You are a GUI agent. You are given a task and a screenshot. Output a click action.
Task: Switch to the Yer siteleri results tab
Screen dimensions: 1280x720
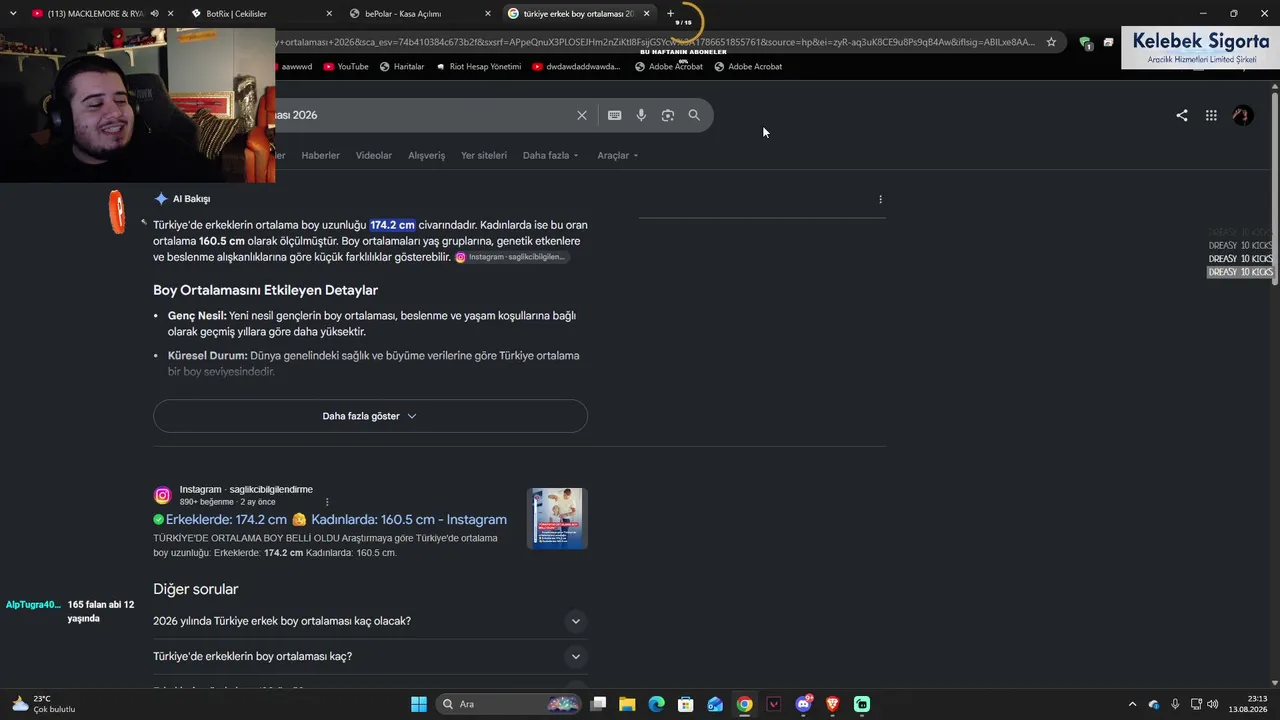pyautogui.click(x=484, y=156)
